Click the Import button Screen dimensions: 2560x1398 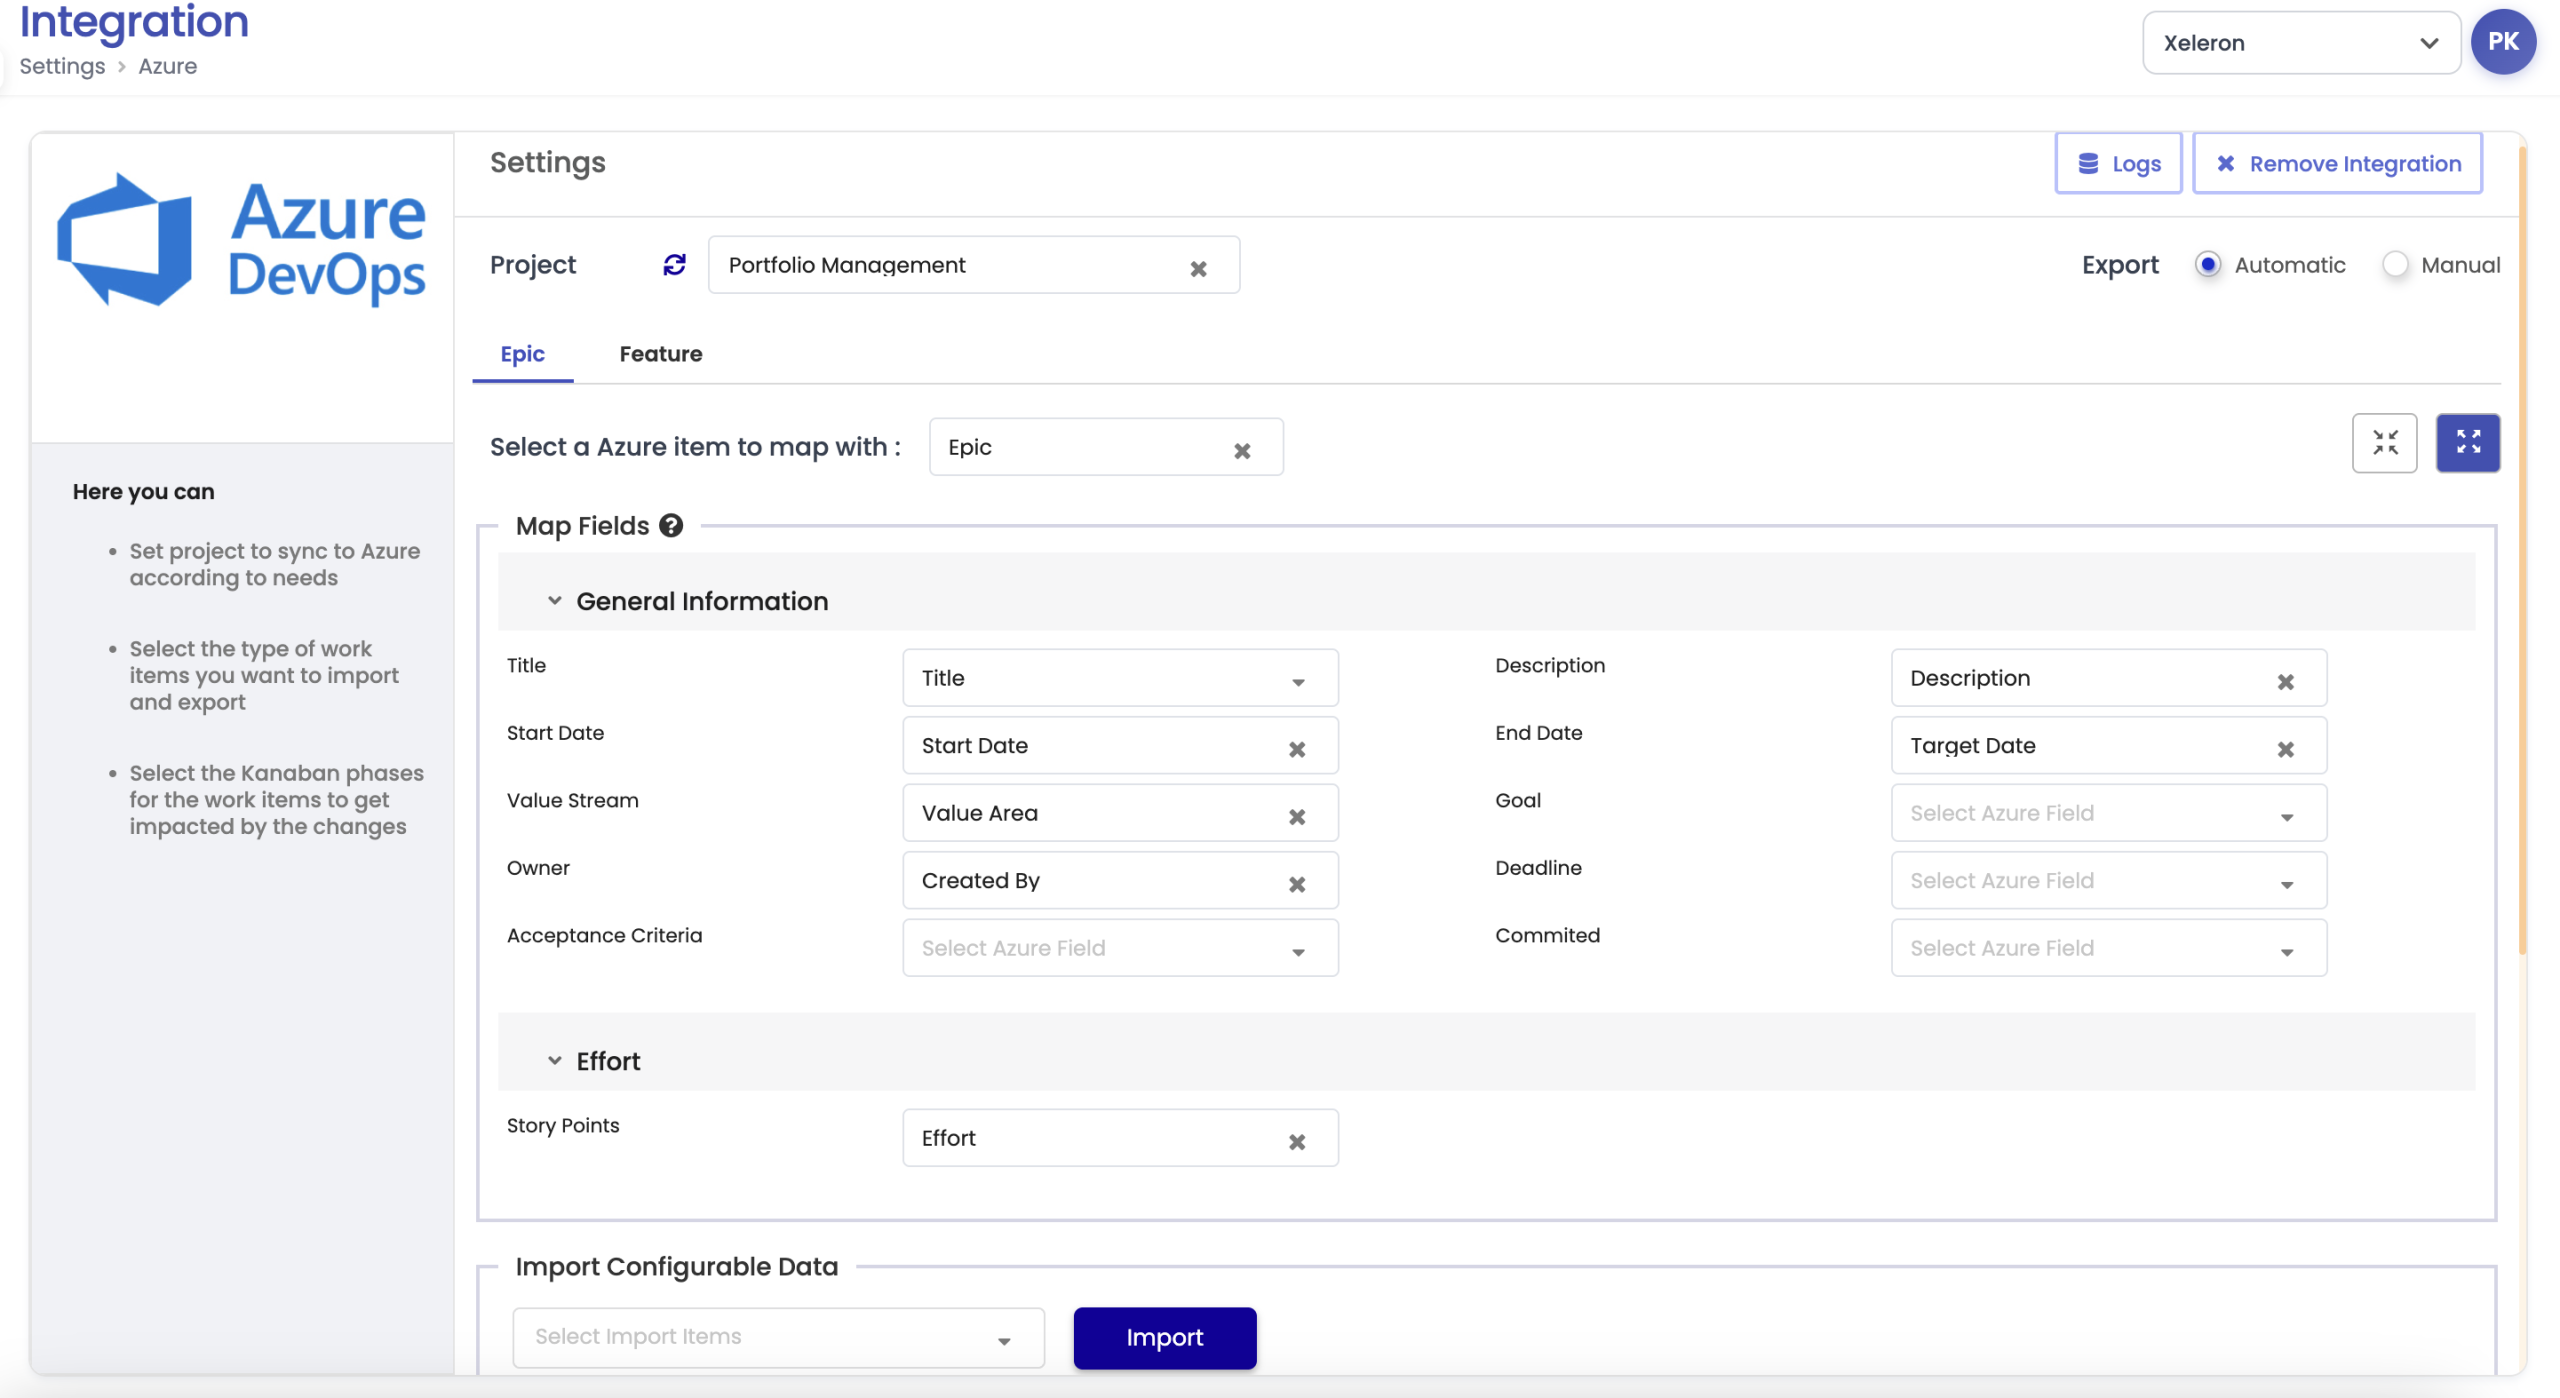tap(1164, 1337)
